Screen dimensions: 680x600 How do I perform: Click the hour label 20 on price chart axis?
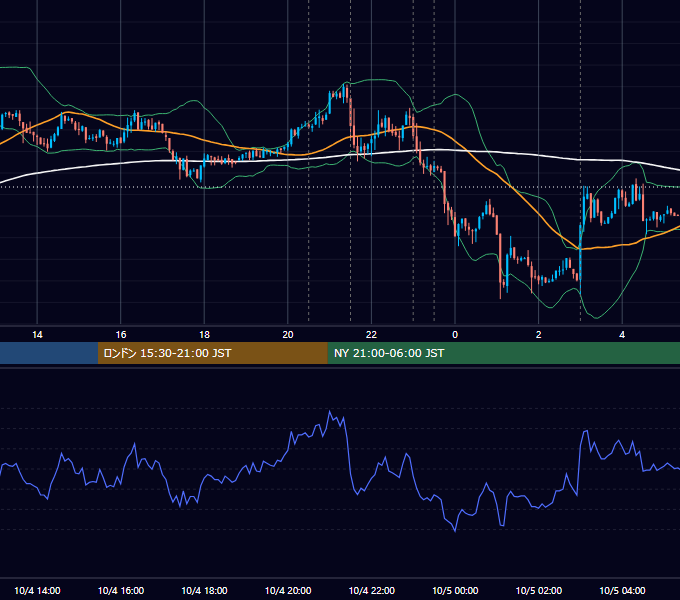coord(288,335)
